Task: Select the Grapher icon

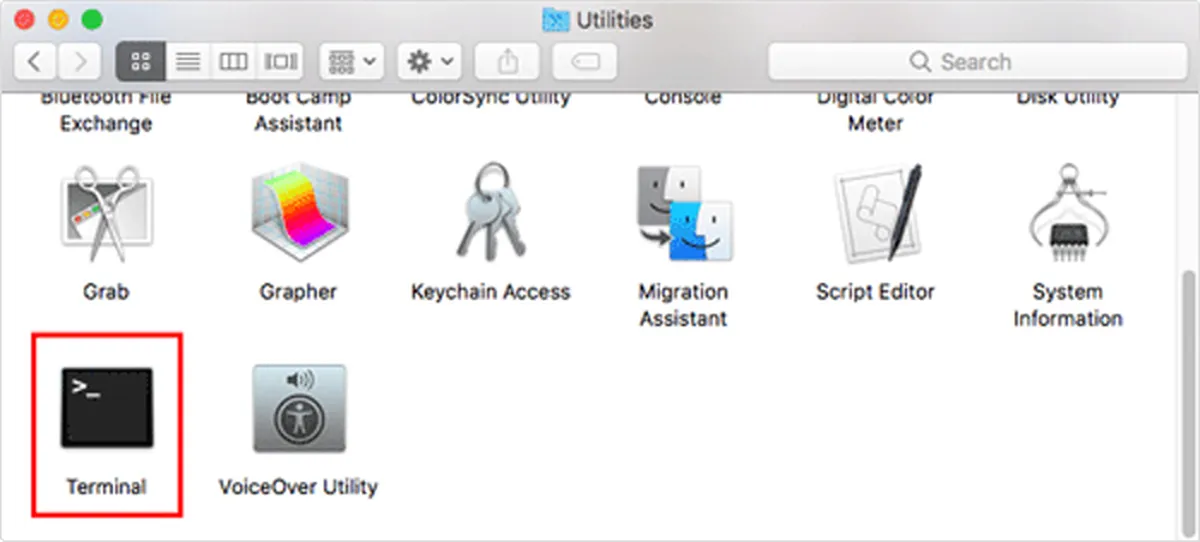Action: pyautogui.click(x=298, y=215)
